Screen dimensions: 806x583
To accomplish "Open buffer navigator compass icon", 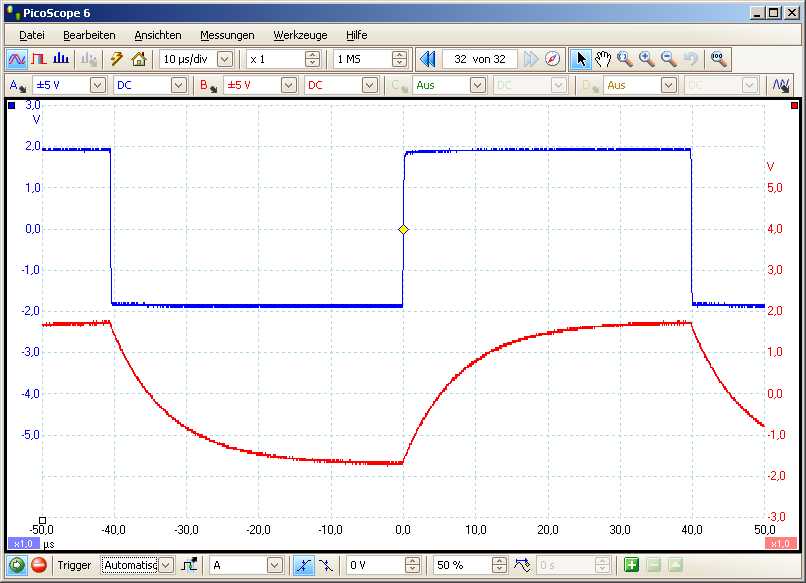I will coord(553,59).
